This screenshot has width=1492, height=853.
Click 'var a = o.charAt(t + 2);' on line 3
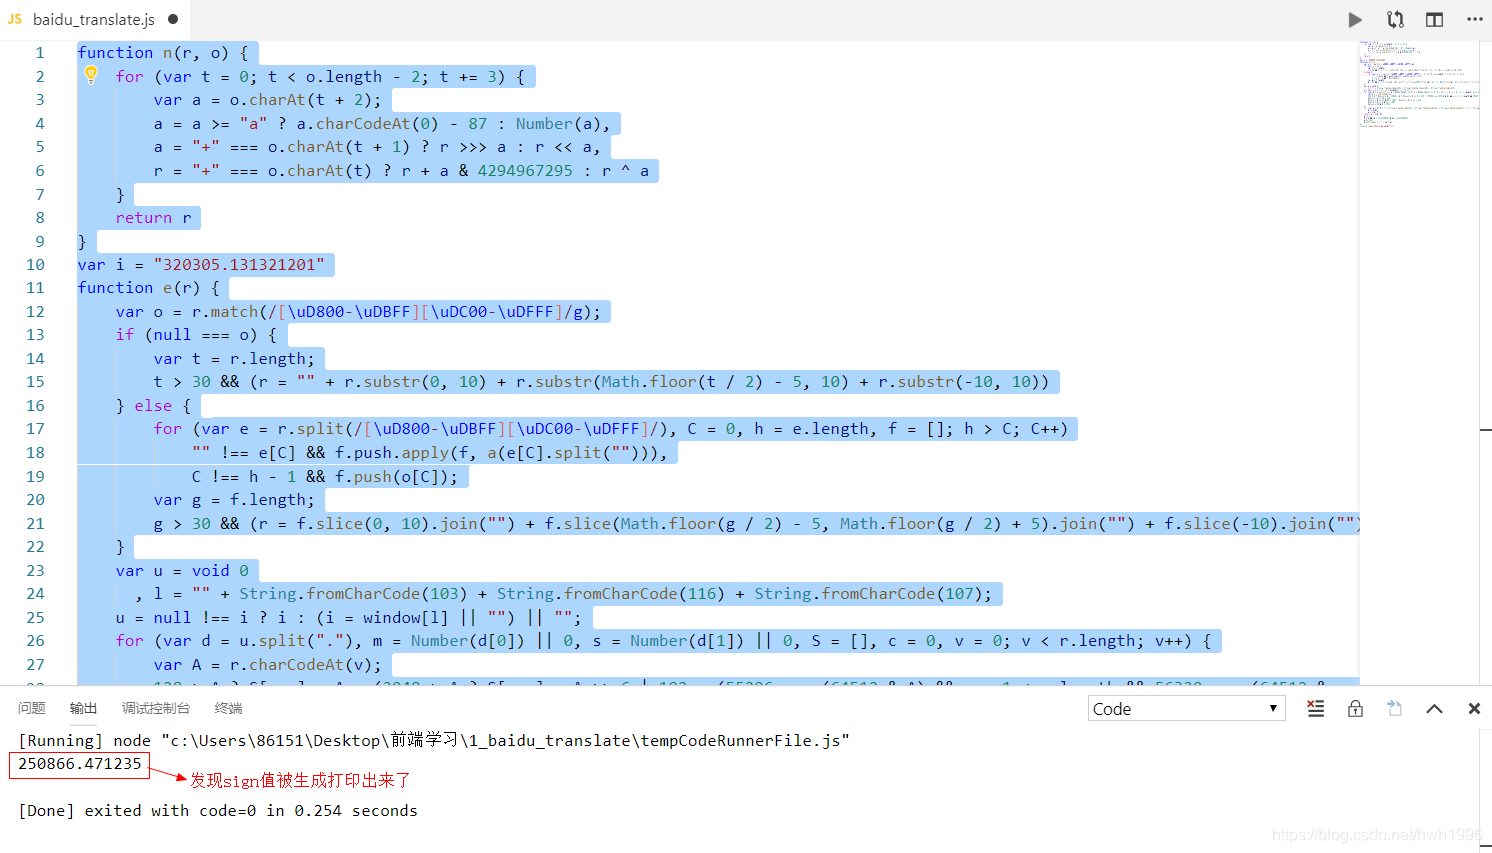coord(268,99)
